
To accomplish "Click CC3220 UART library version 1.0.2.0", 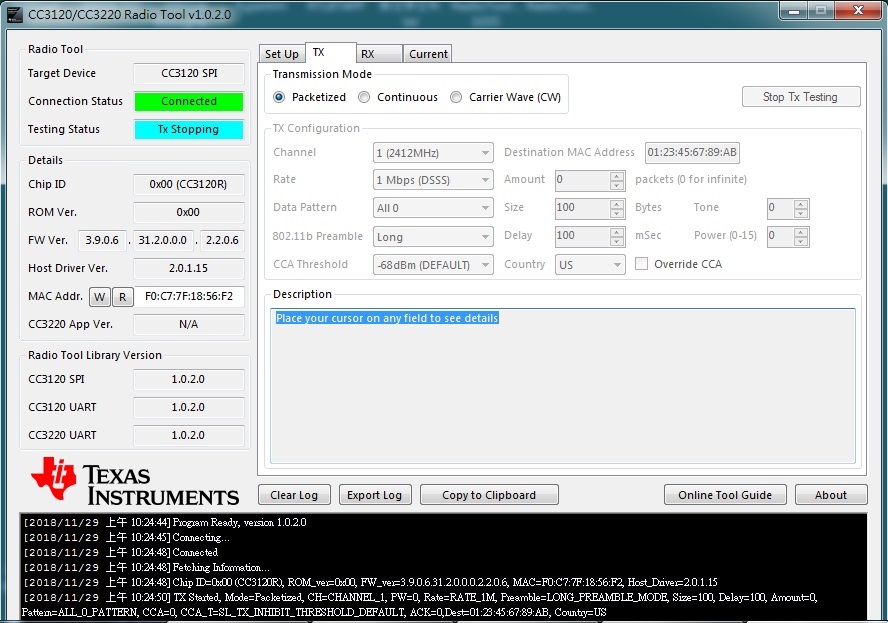I will click(x=189, y=436).
